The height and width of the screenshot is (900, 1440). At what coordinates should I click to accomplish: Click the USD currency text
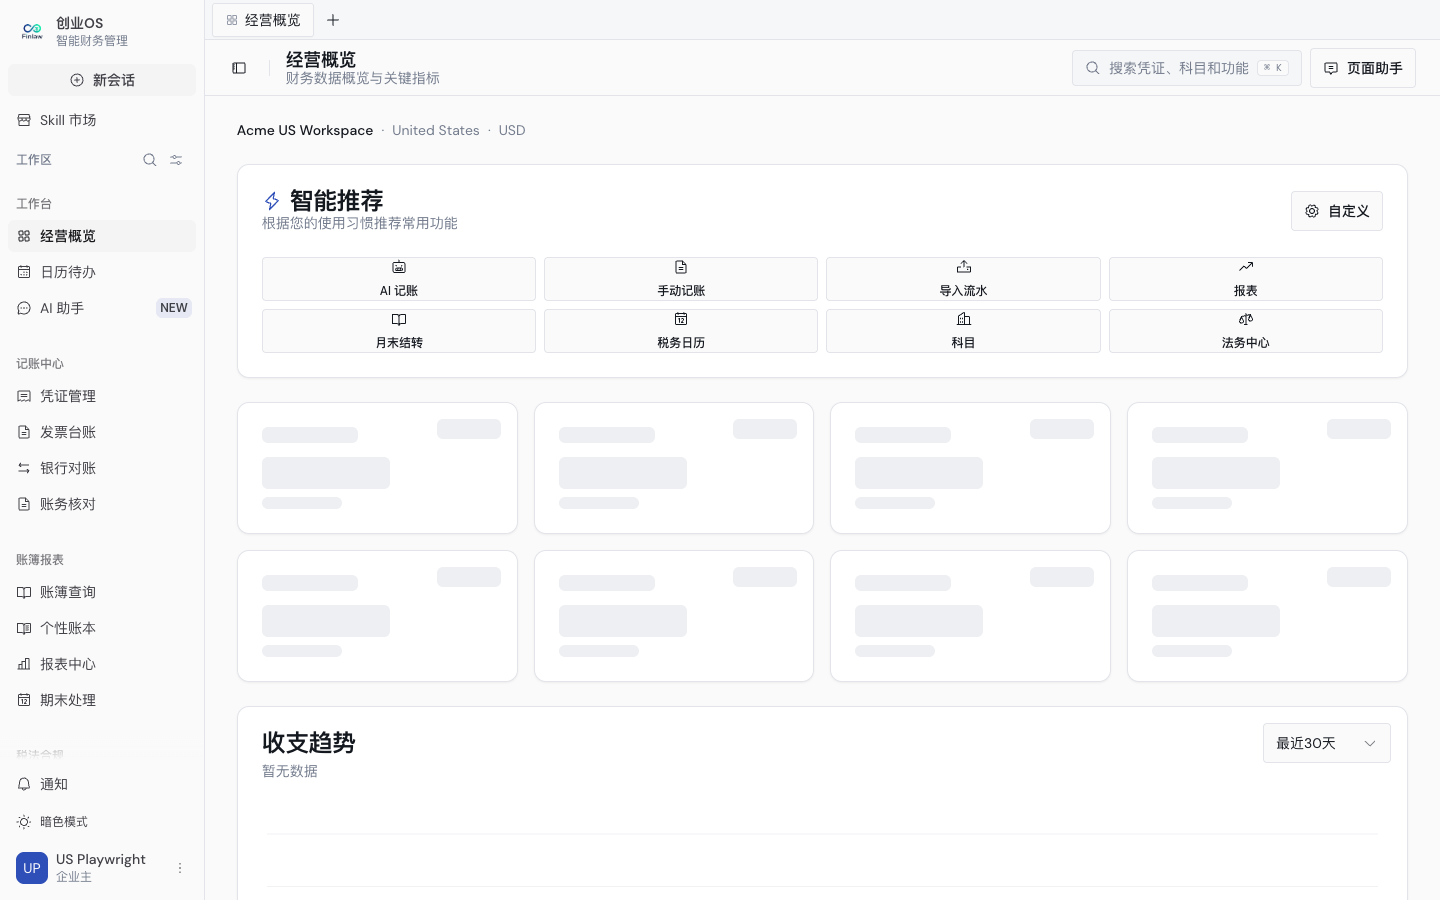(x=512, y=130)
